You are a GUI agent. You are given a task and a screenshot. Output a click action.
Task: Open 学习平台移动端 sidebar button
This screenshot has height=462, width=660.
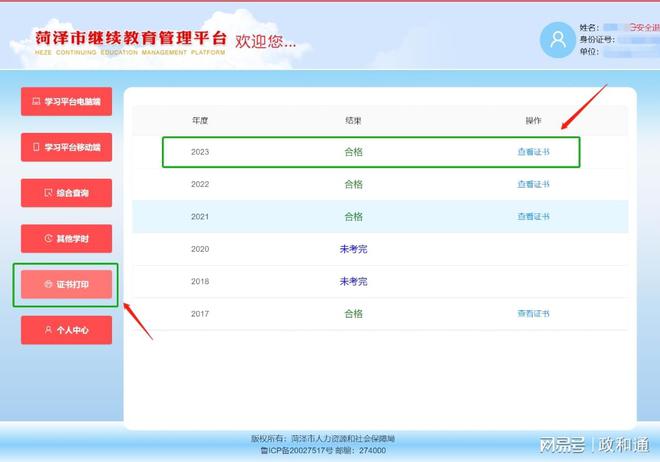coord(67,147)
